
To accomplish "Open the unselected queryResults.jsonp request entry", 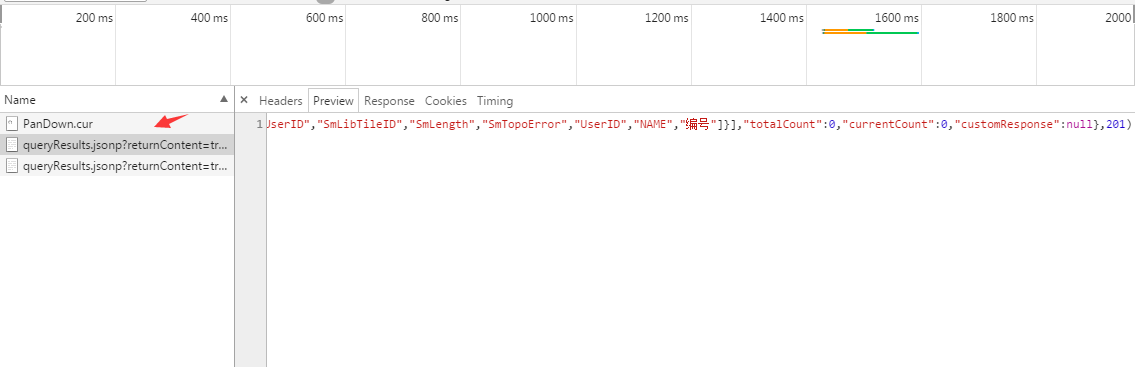I will pyautogui.click(x=117, y=166).
